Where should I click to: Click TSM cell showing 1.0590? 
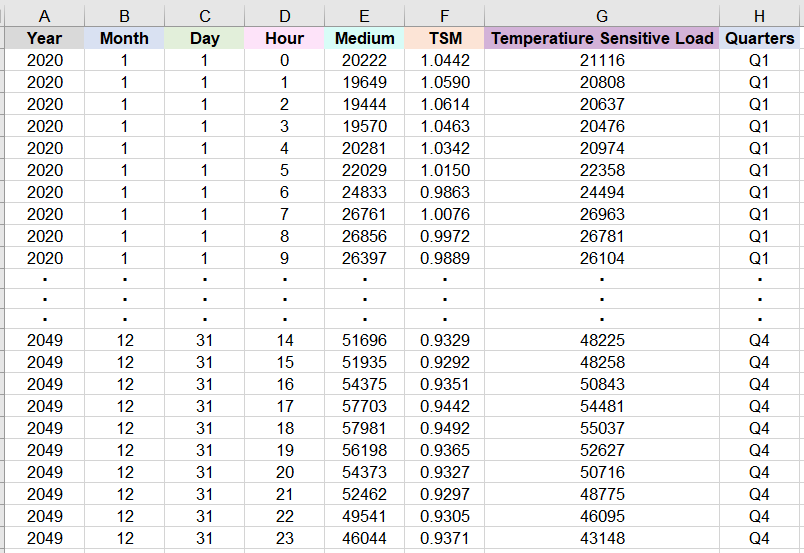(445, 82)
